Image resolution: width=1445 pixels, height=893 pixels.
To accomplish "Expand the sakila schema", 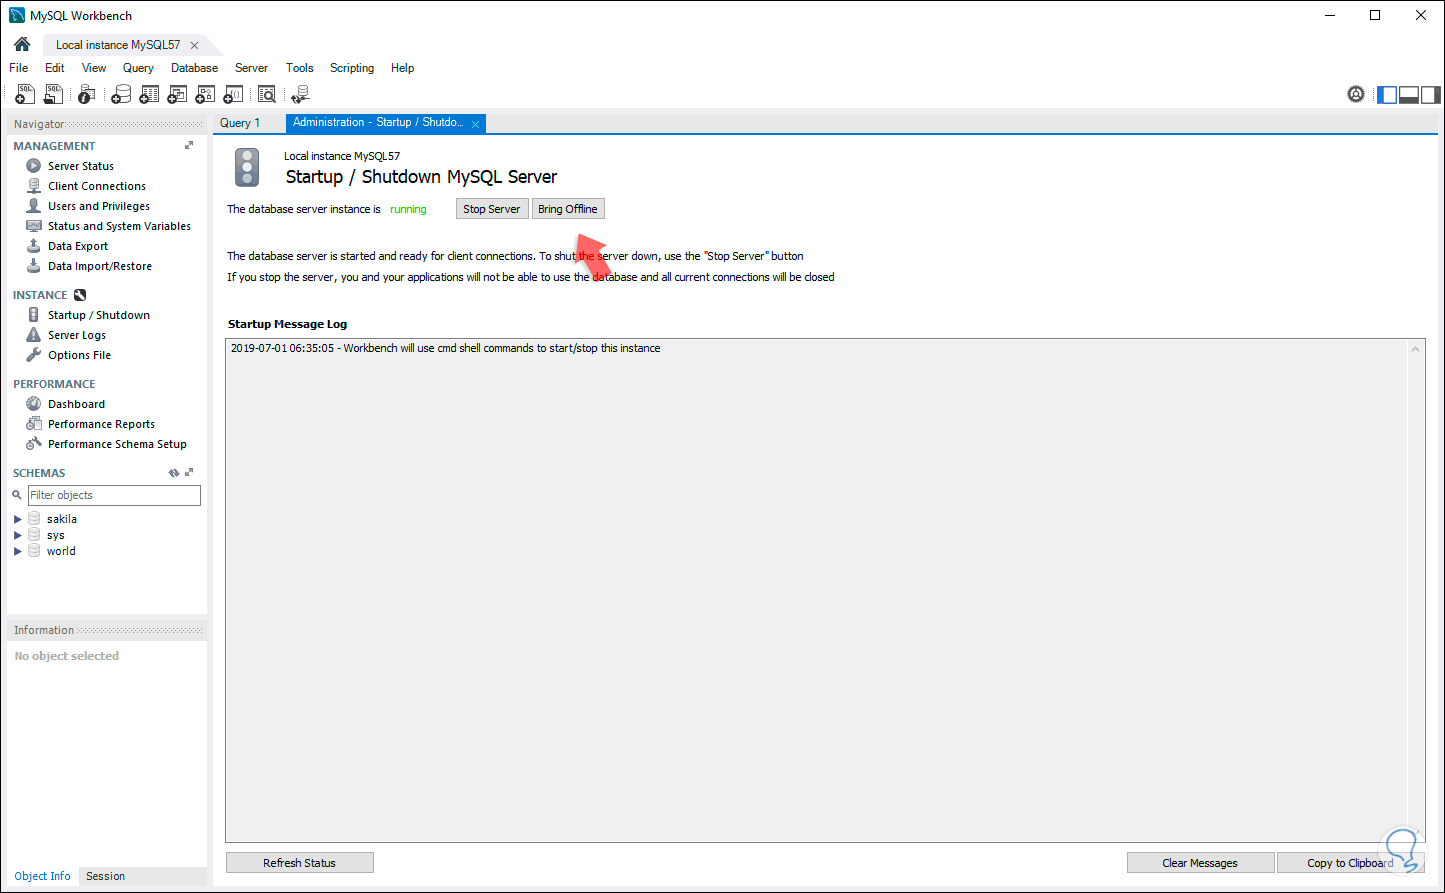I will point(18,519).
